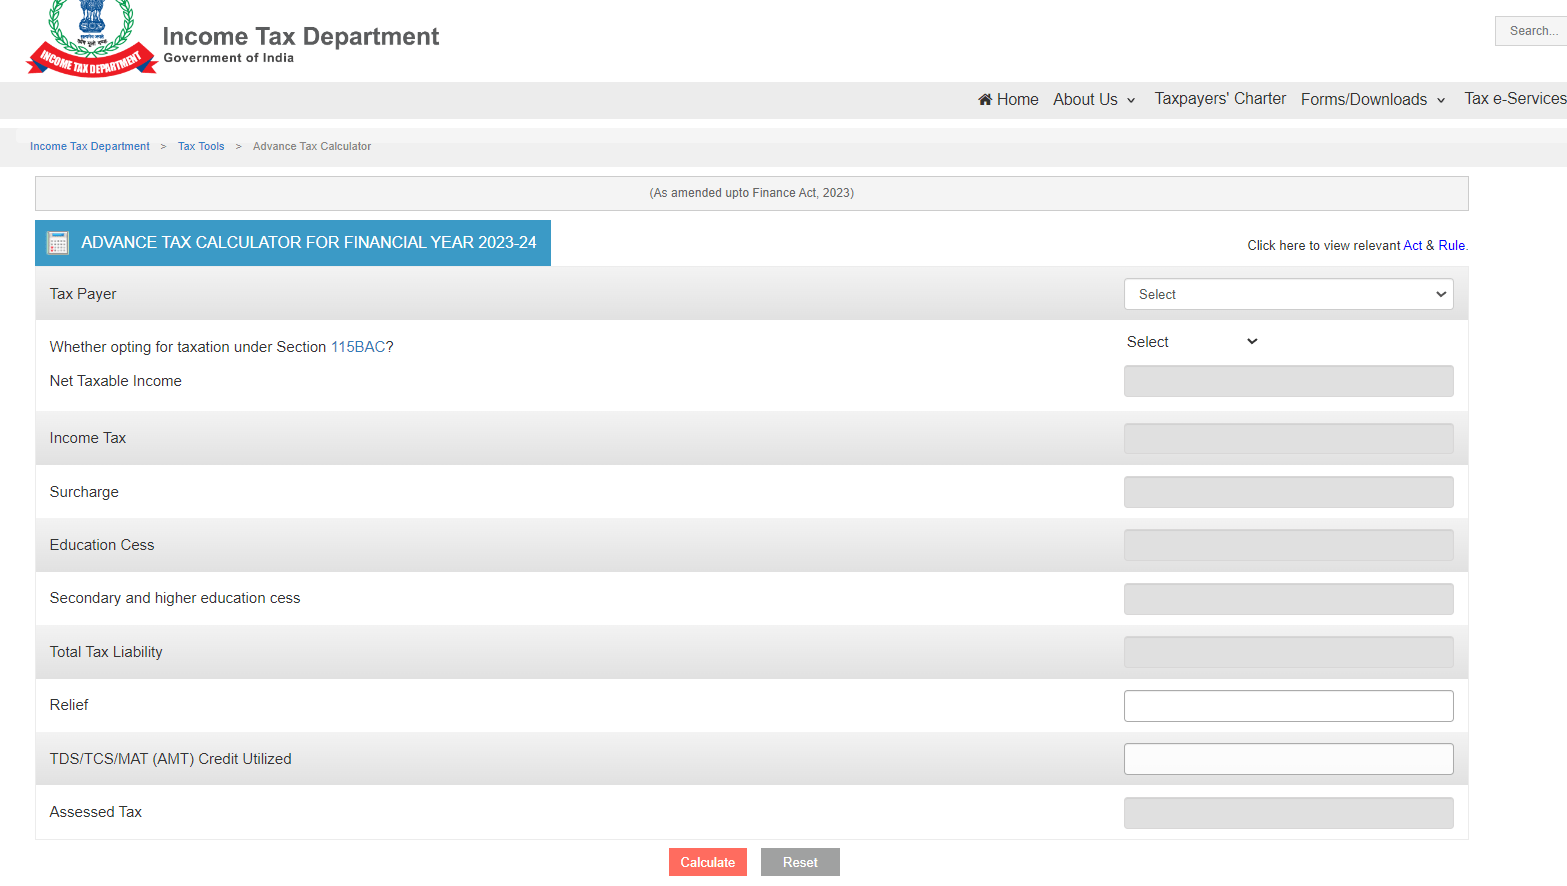
Task: Go to Home with the house icon
Action: pos(1008,99)
